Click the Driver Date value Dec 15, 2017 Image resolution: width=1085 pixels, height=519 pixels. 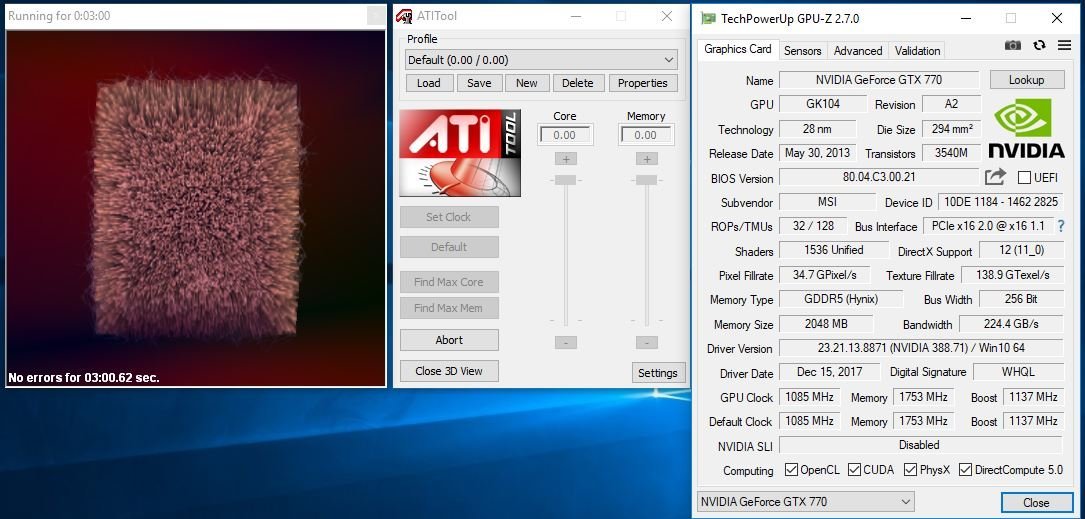click(829, 372)
